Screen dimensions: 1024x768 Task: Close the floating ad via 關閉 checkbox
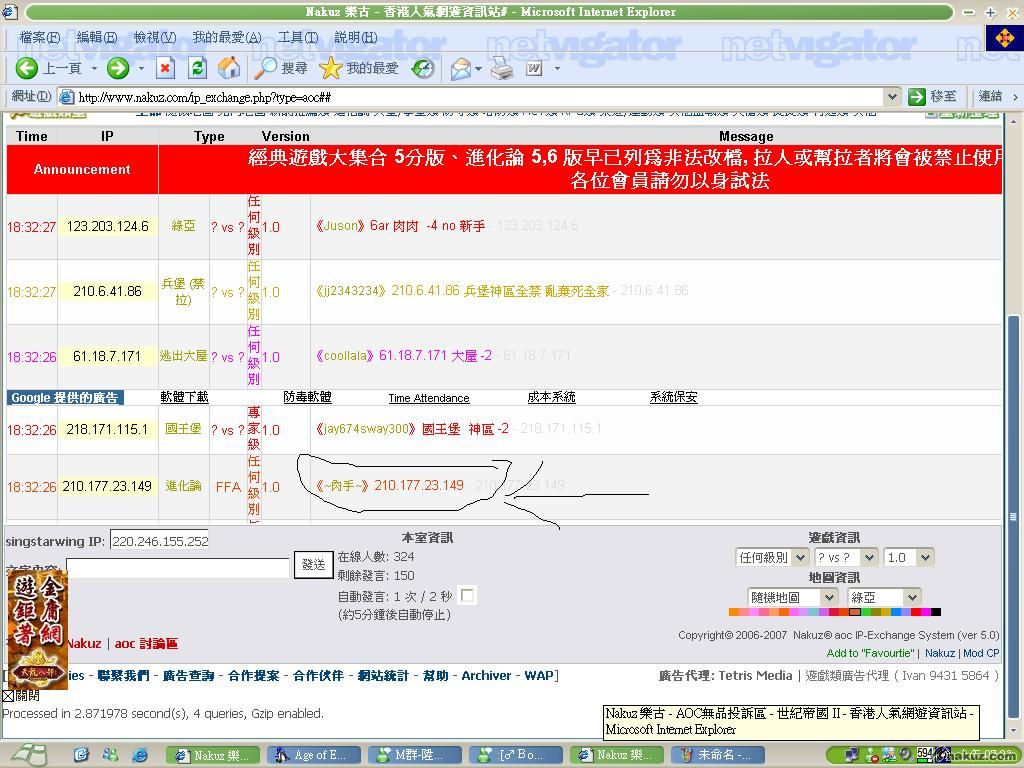coord(8,696)
